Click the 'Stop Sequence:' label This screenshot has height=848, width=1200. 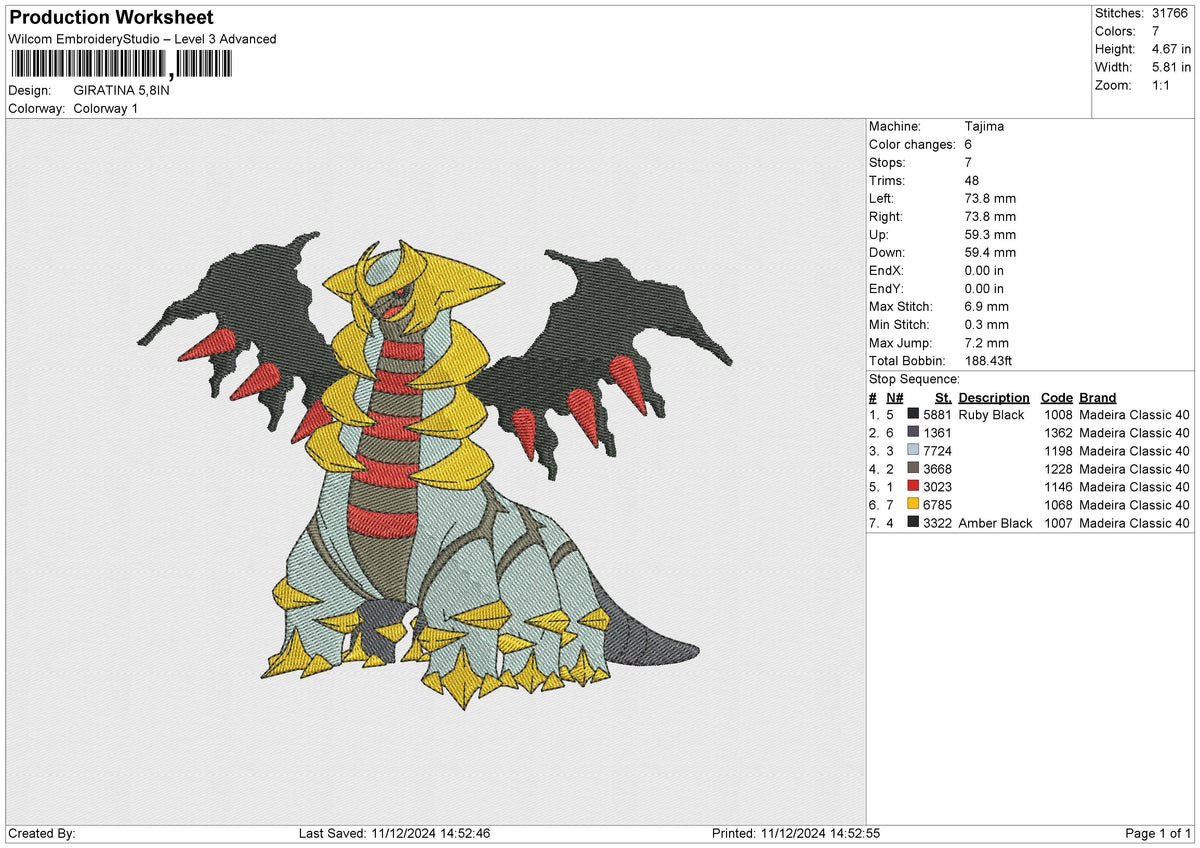tap(914, 379)
